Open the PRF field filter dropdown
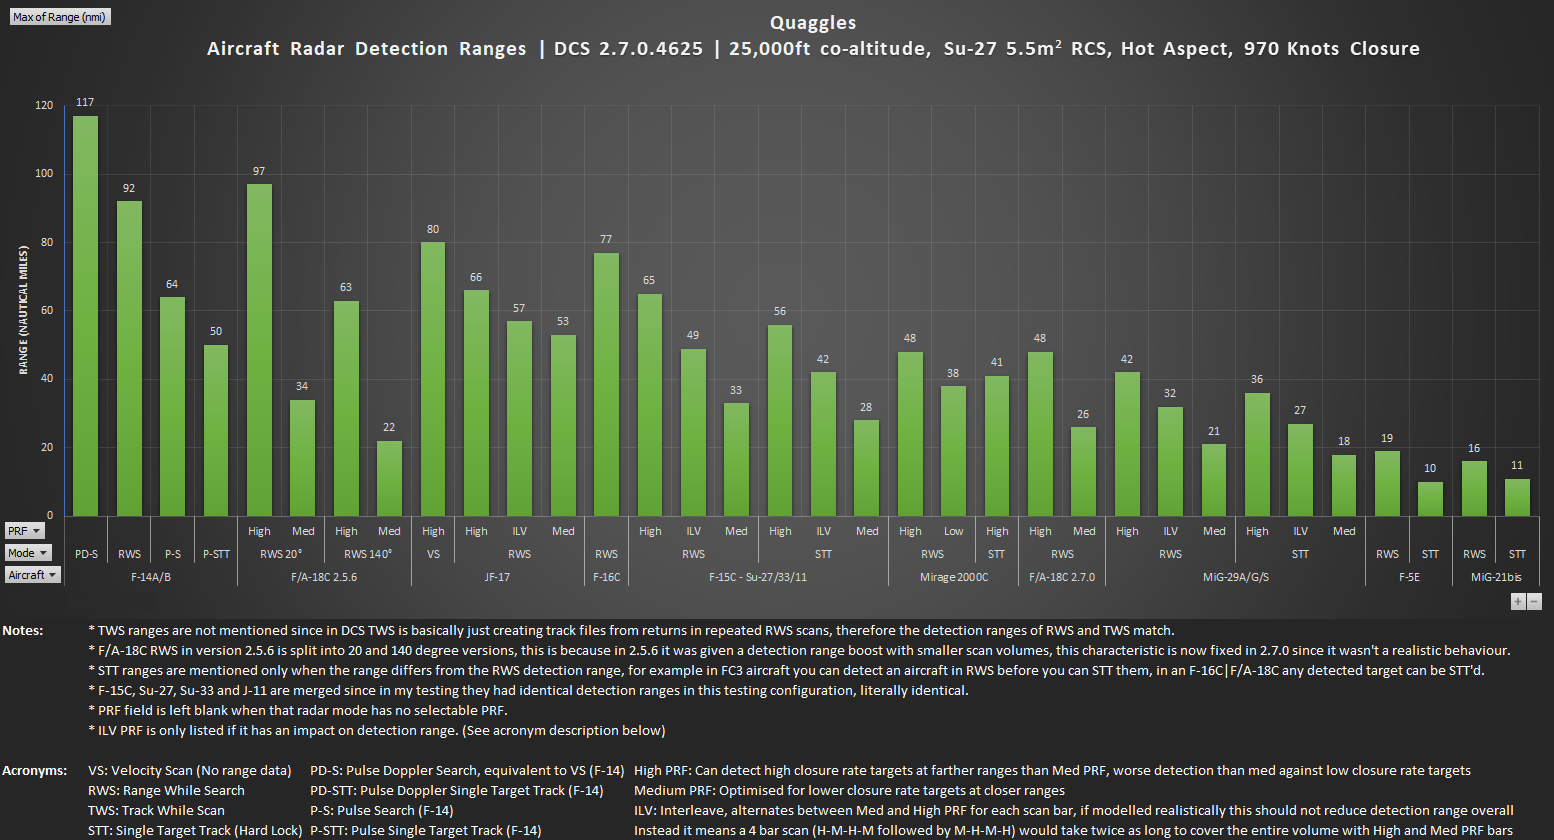Viewport: 1554px width, 840px height. [25, 531]
